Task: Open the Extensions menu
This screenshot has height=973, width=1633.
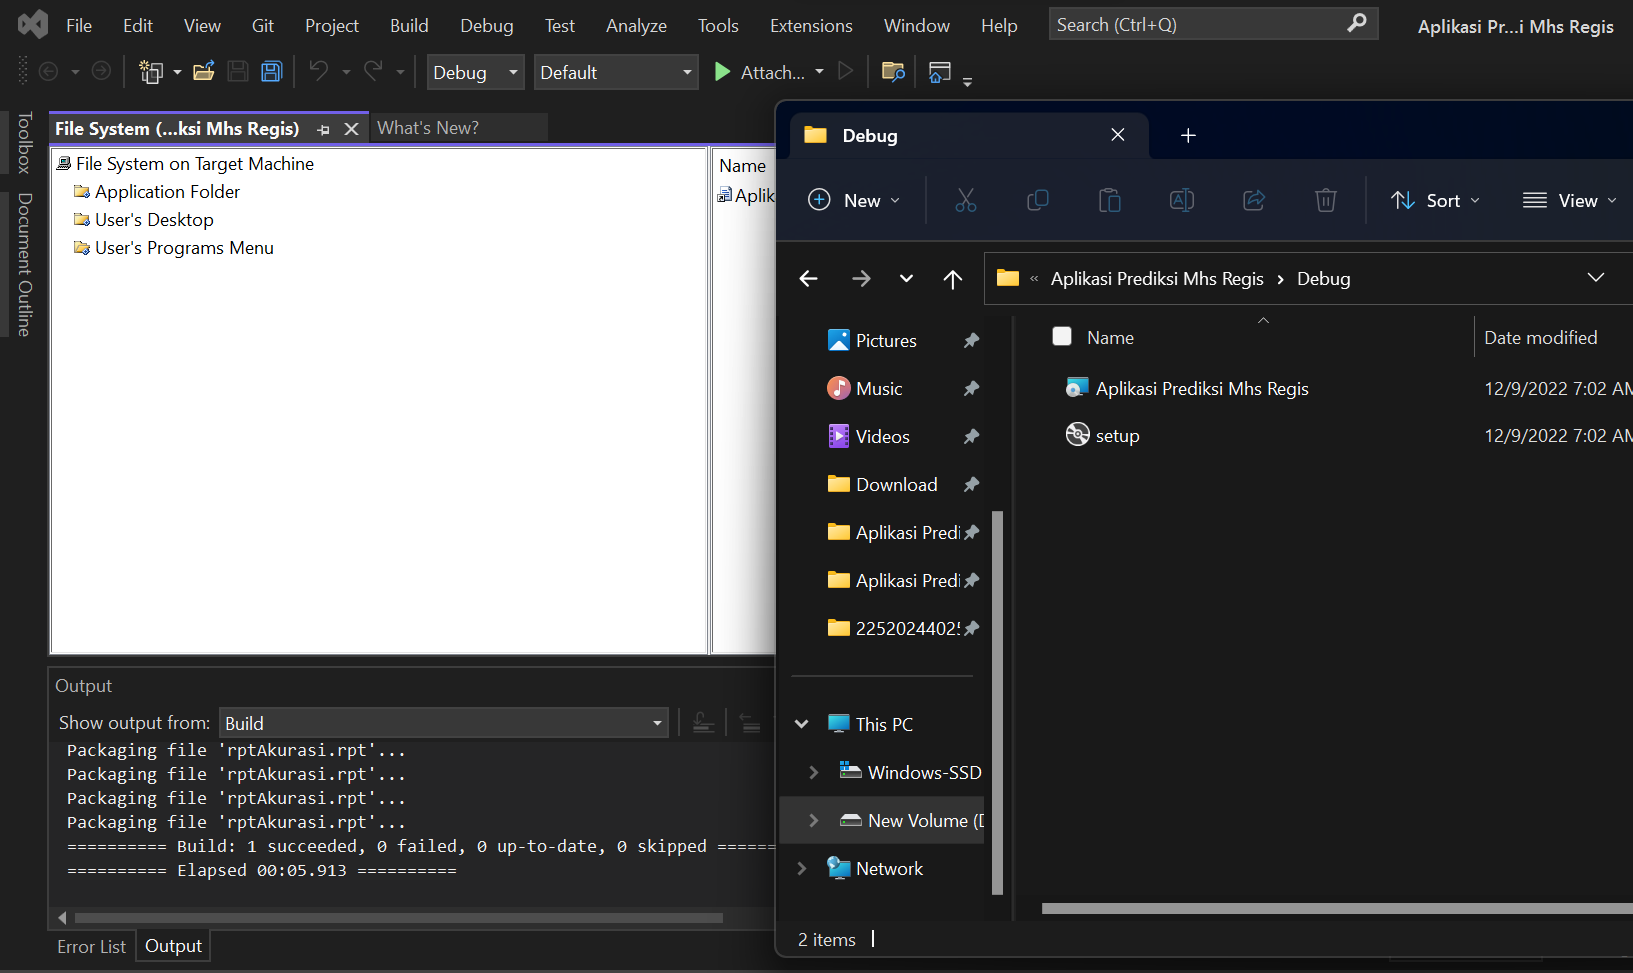Action: point(811,25)
